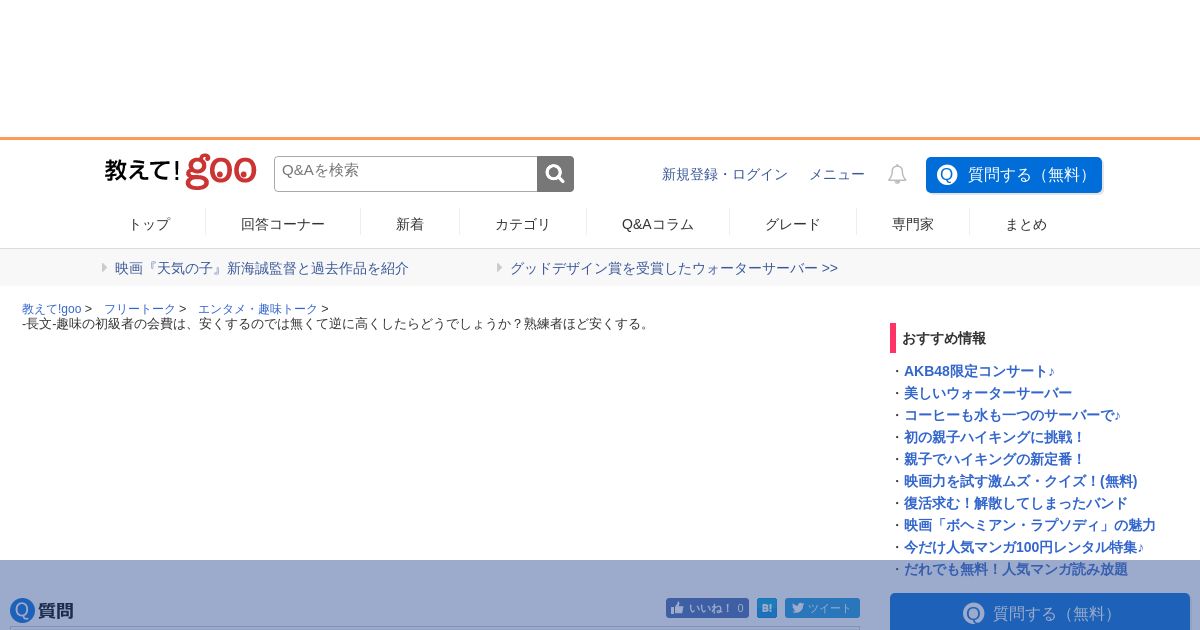Click the 教えて!goo logo
1200x630 pixels.
point(180,172)
